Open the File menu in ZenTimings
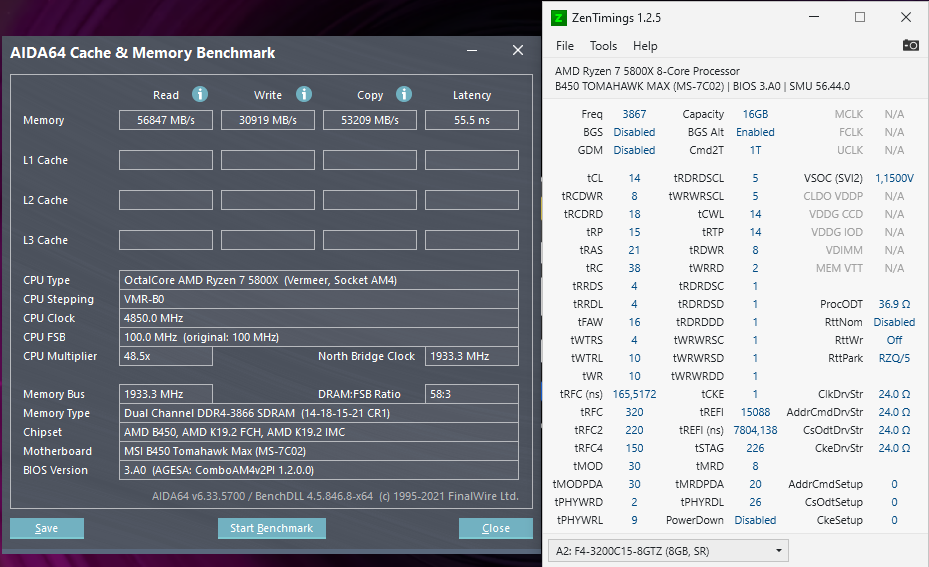Image resolution: width=929 pixels, height=567 pixels. click(565, 46)
